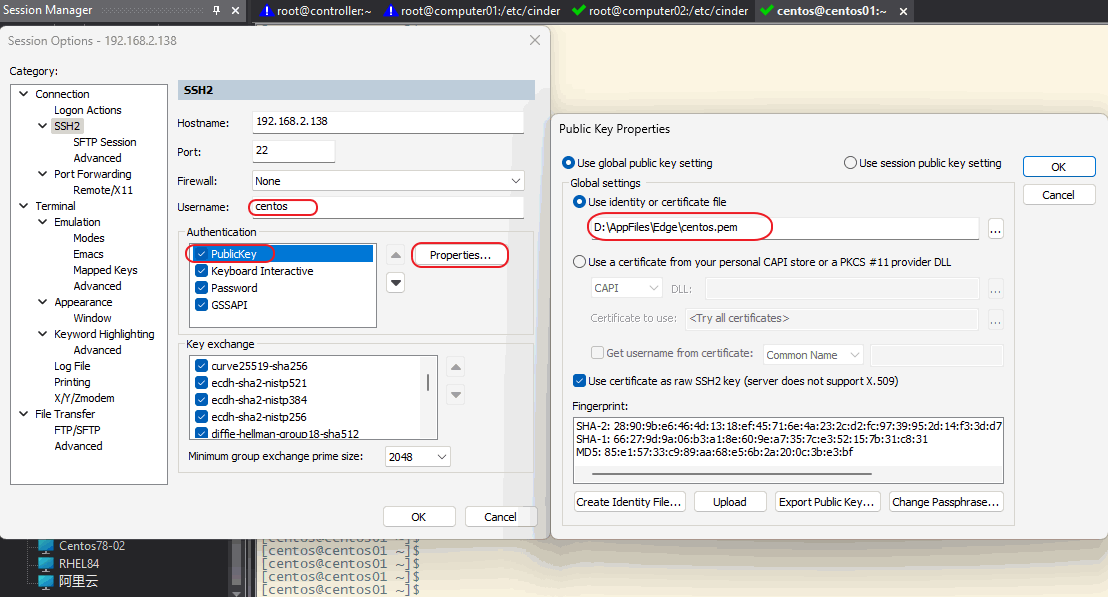Switch to root@controller:~ tab
This screenshot has height=597, width=1108.
pyautogui.click(x=315, y=11)
